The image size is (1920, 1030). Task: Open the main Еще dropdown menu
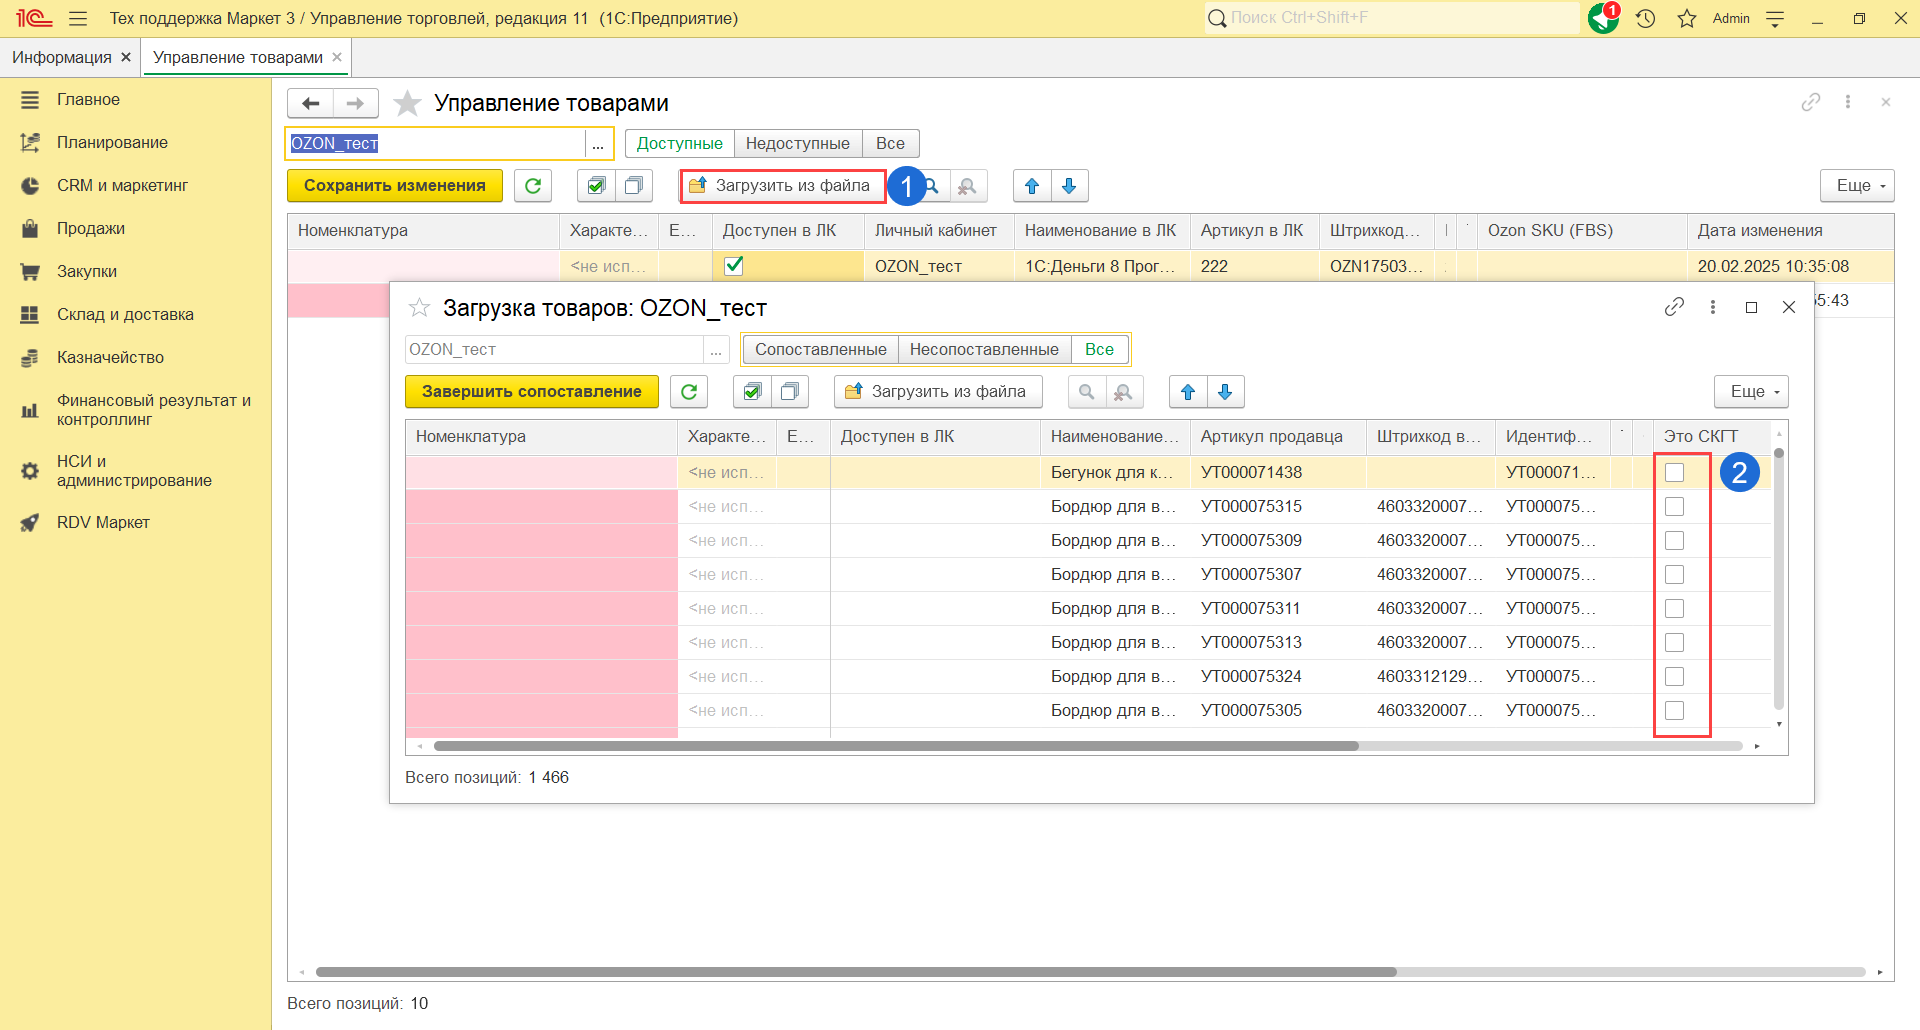click(1857, 186)
